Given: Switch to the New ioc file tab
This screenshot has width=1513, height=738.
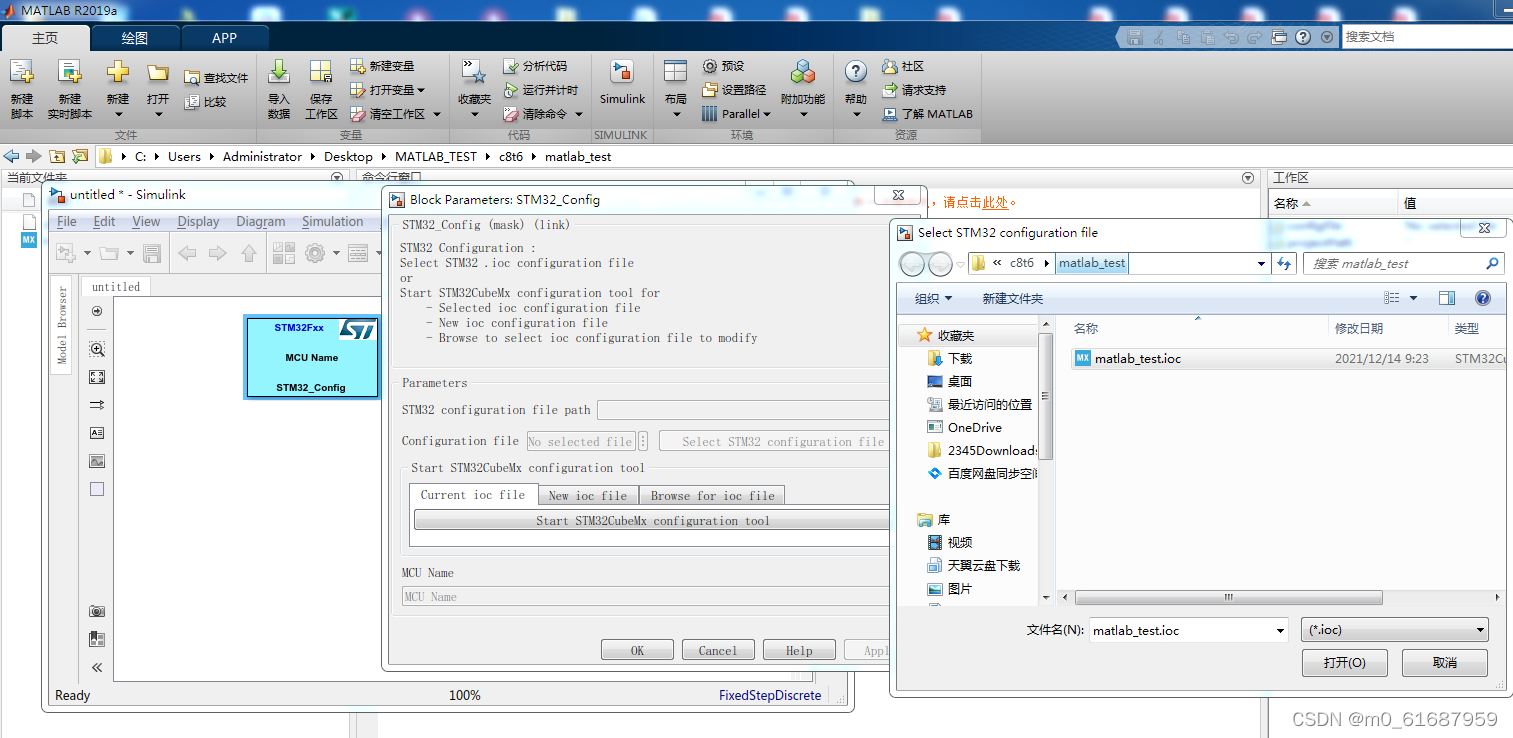Looking at the screenshot, I should [x=587, y=494].
